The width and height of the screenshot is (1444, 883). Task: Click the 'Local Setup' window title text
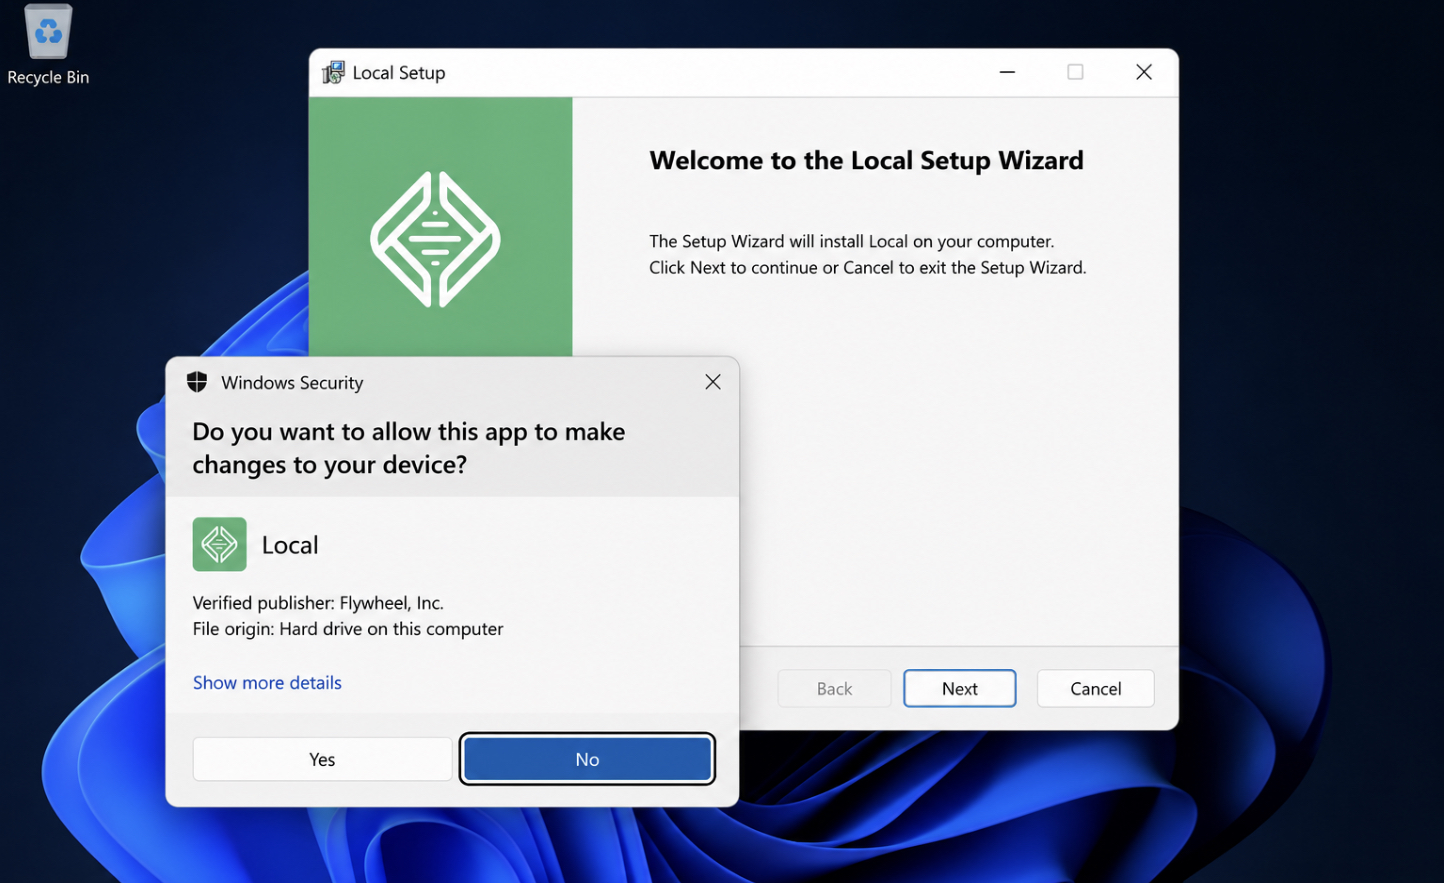(x=399, y=73)
